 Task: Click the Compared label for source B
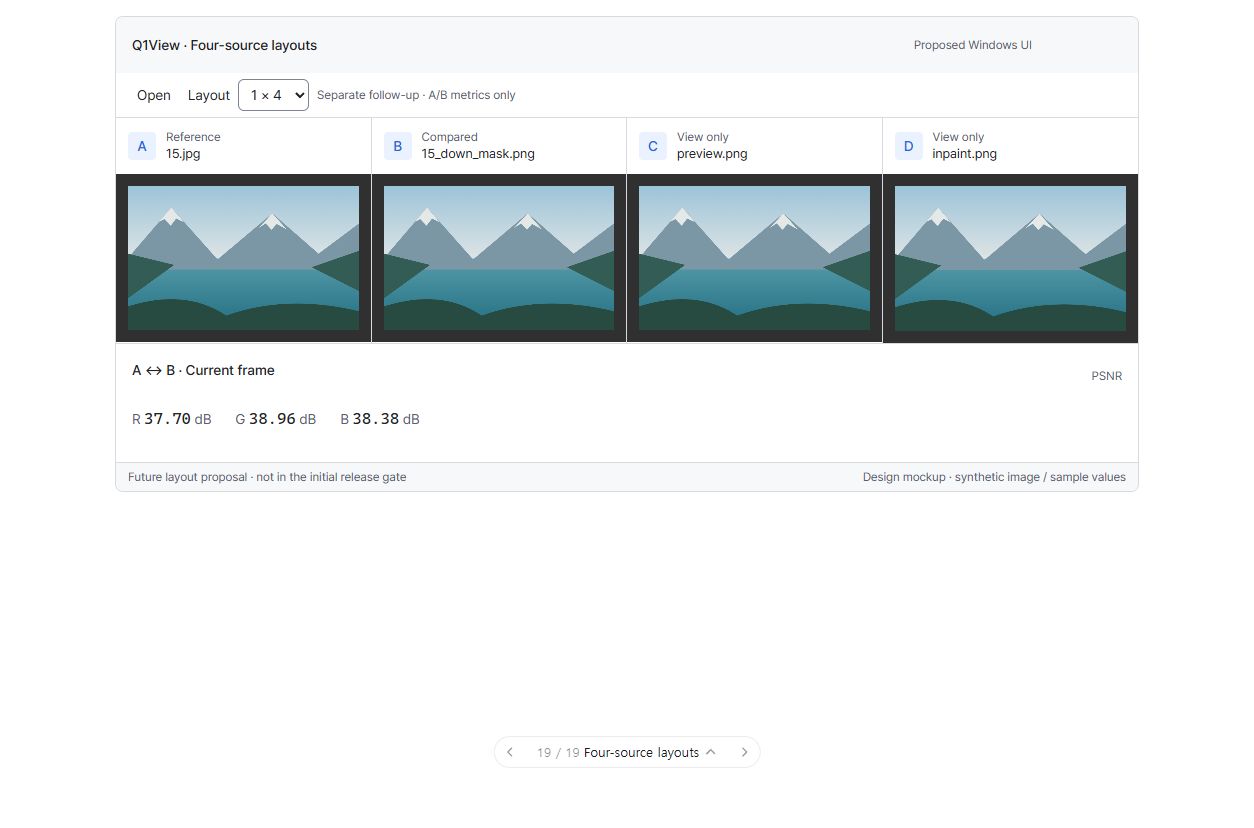[449, 137]
